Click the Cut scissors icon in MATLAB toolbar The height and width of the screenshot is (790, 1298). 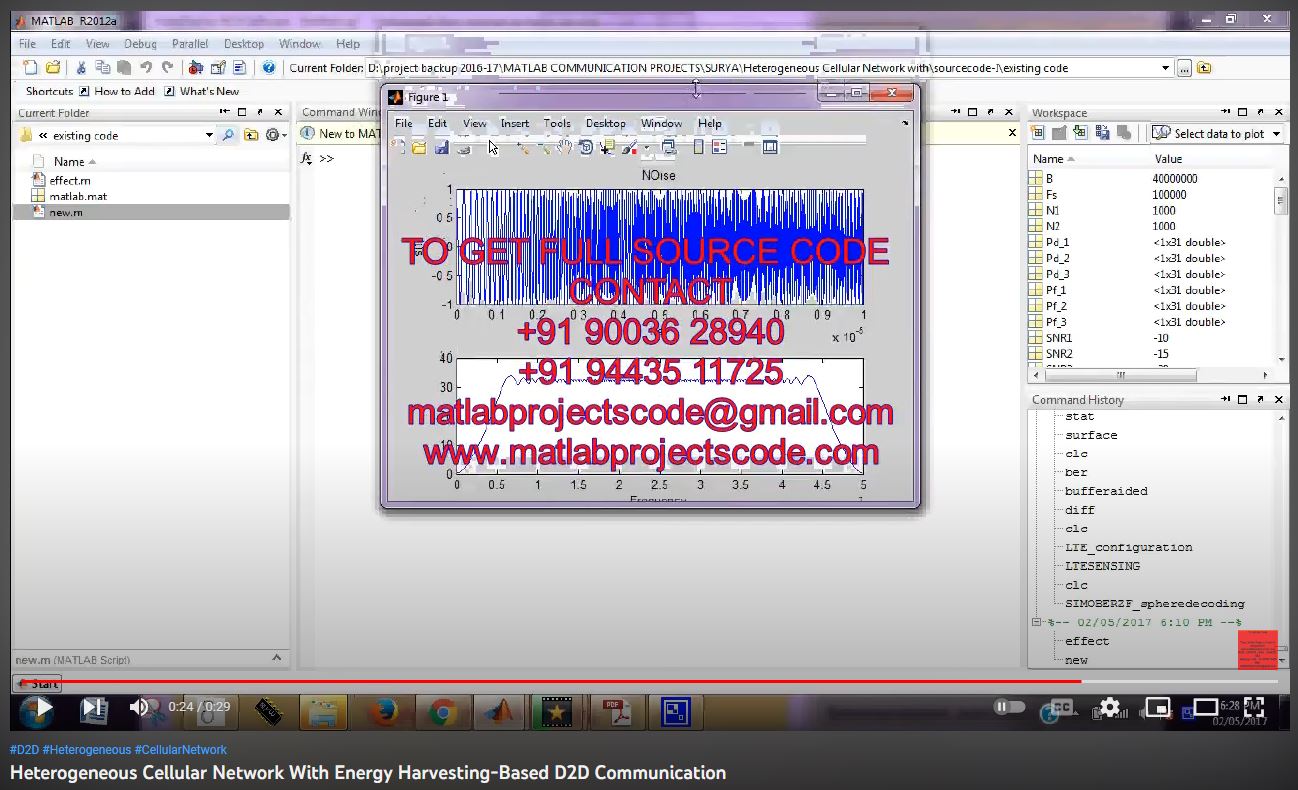point(82,68)
